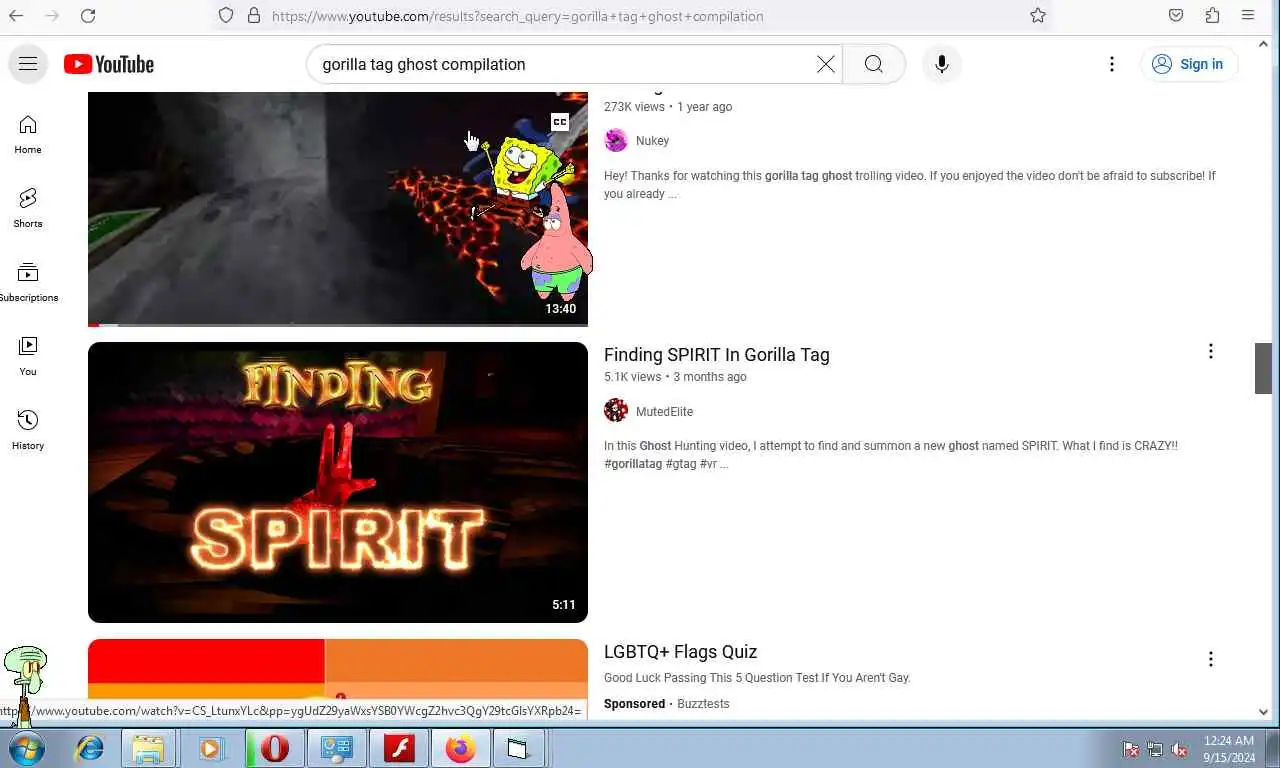
Task: Open History in the sidebar
Action: coord(28,430)
